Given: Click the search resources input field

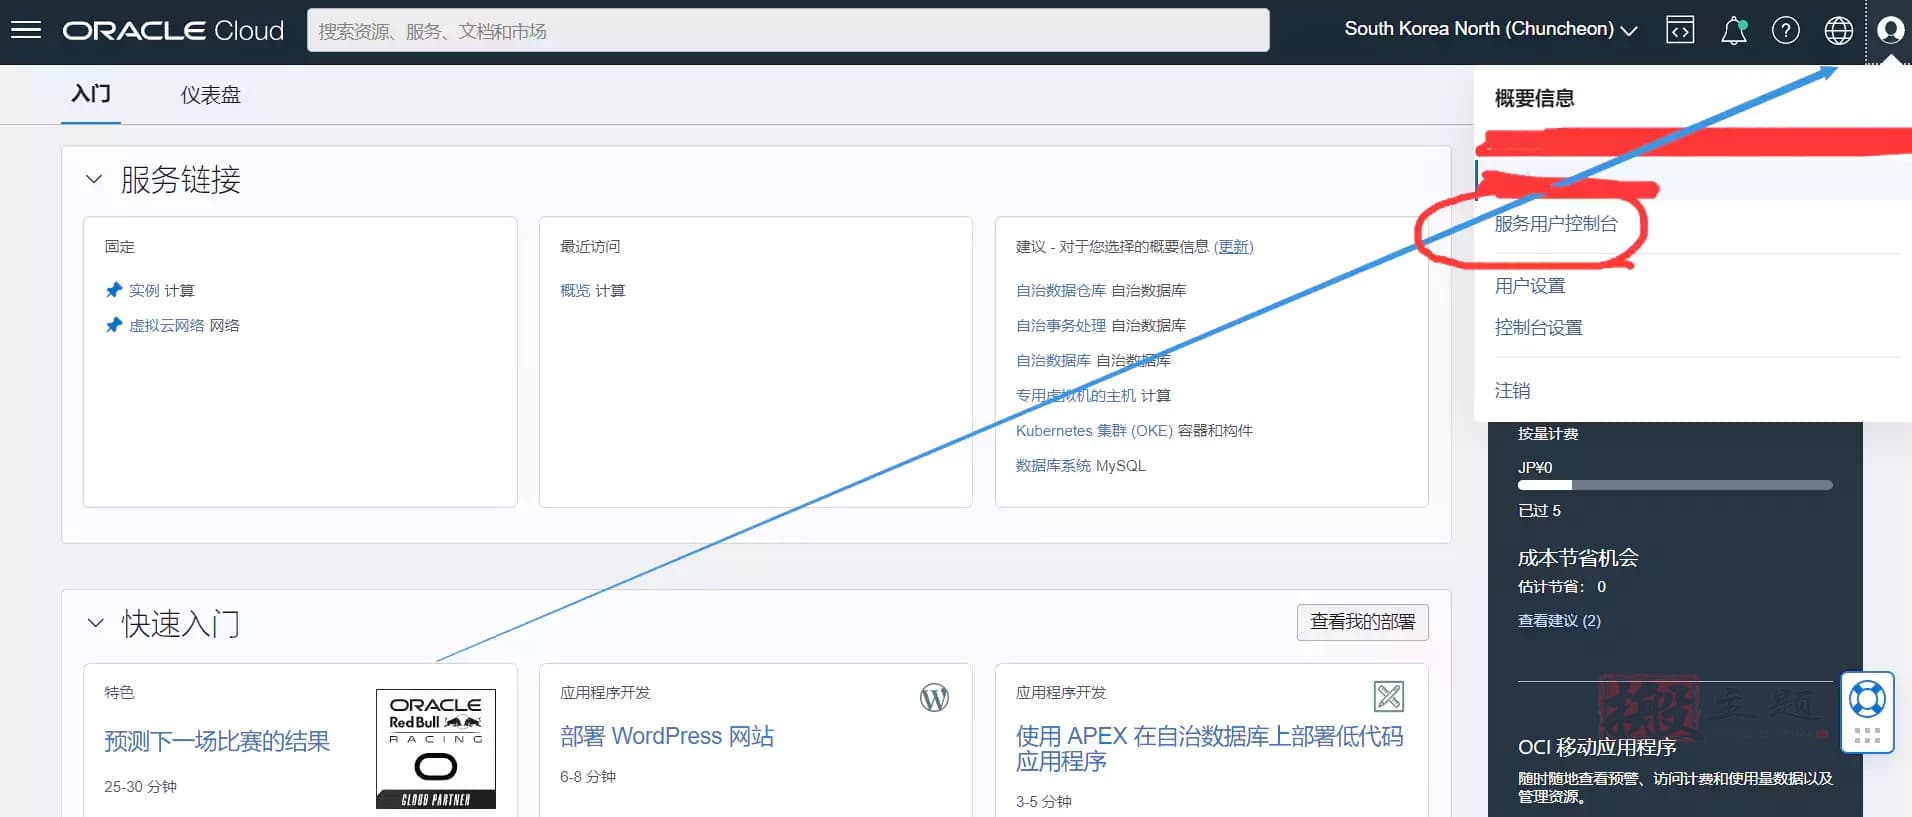Looking at the screenshot, I should point(788,30).
